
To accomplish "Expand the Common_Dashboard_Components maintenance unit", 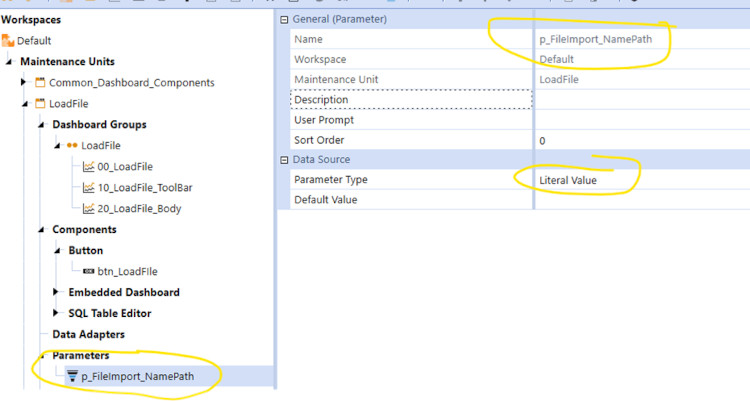I will tap(24, 82).
